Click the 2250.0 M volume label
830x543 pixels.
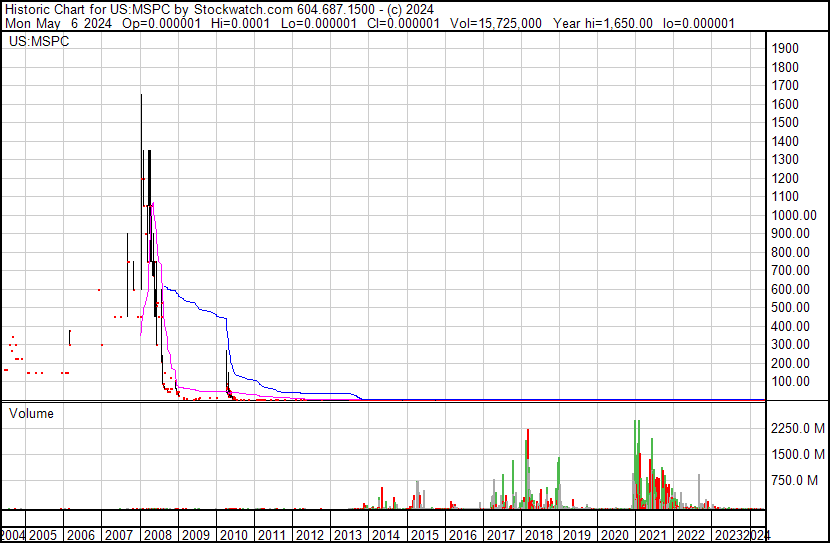[798, 428]
